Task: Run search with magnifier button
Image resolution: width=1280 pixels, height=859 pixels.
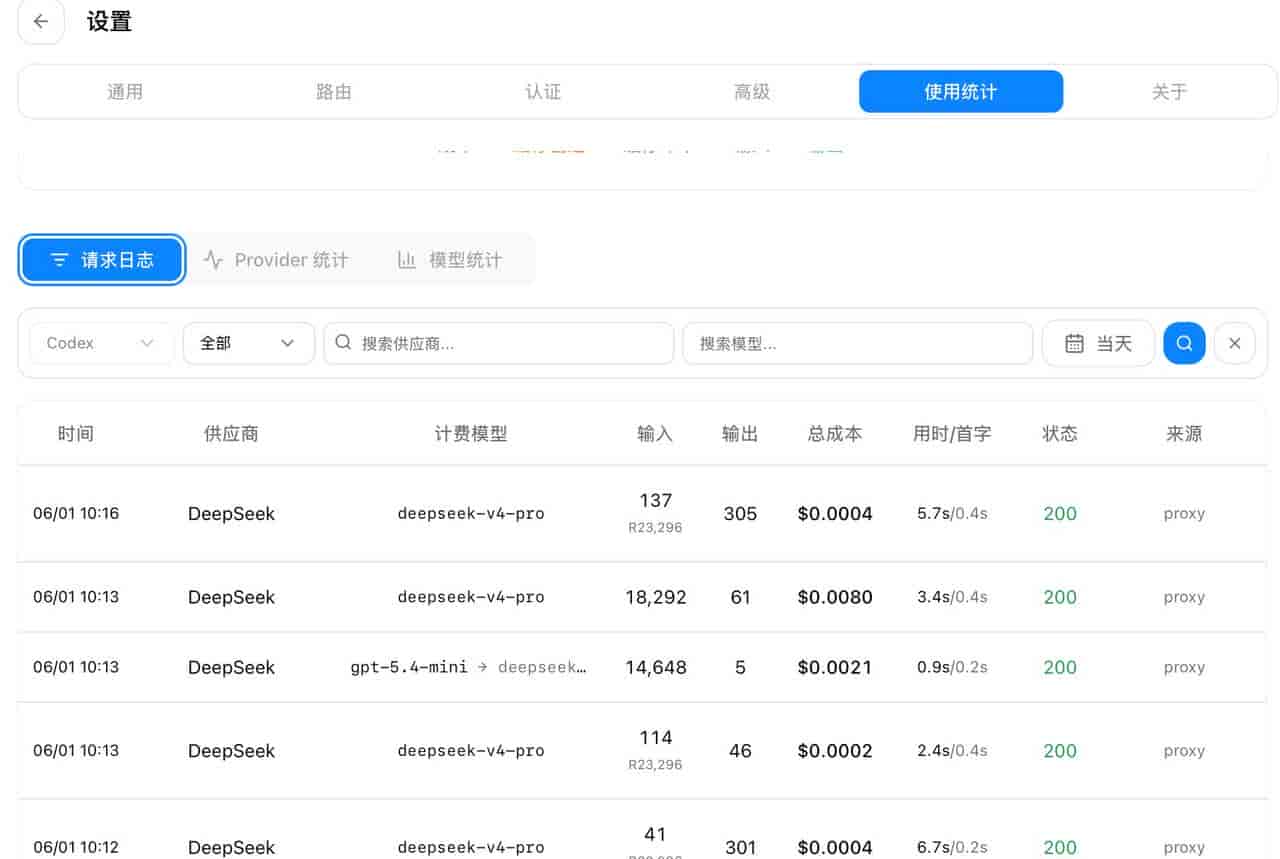Action: tap(1184, 343)
